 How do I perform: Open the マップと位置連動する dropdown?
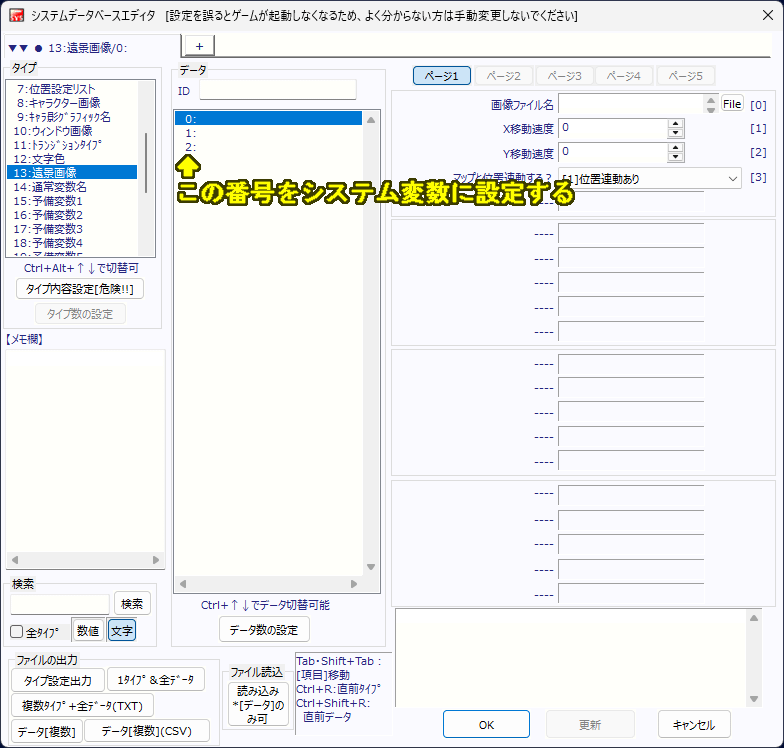tap(649, 179)
